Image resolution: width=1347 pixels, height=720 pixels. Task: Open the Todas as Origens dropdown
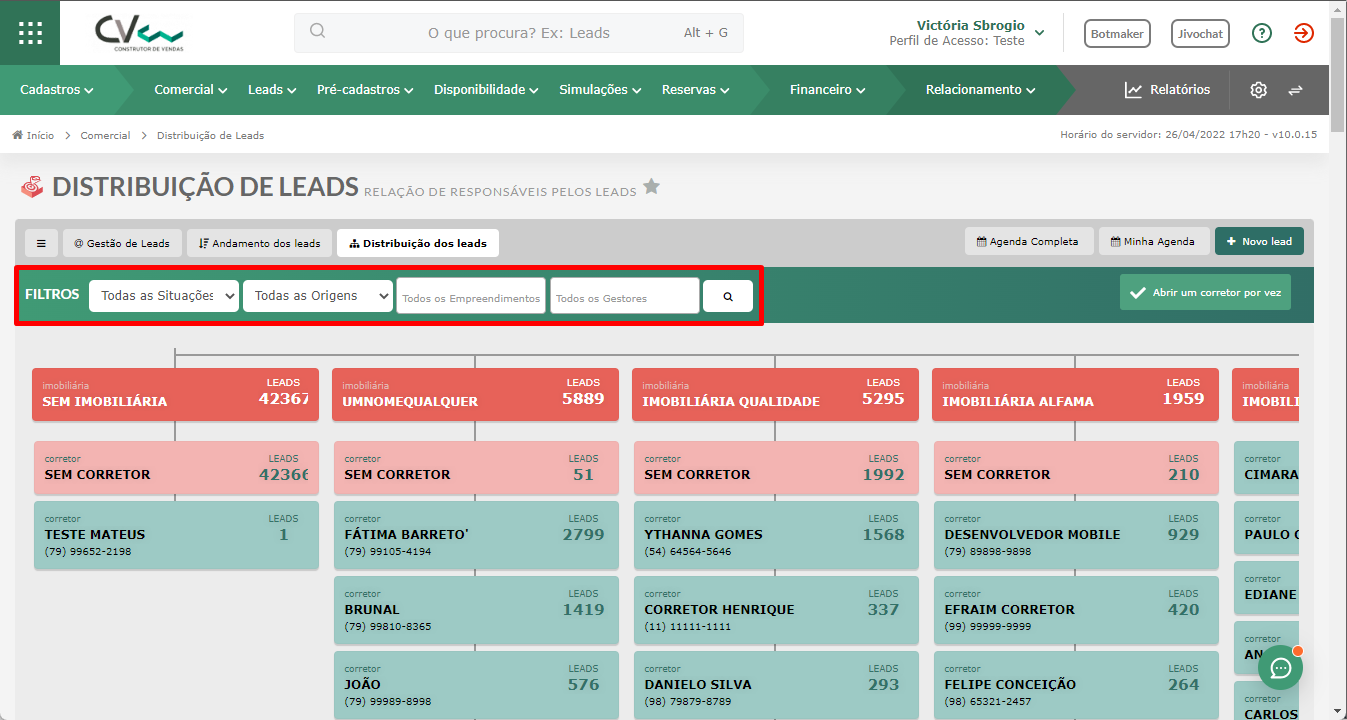point(318,296)
